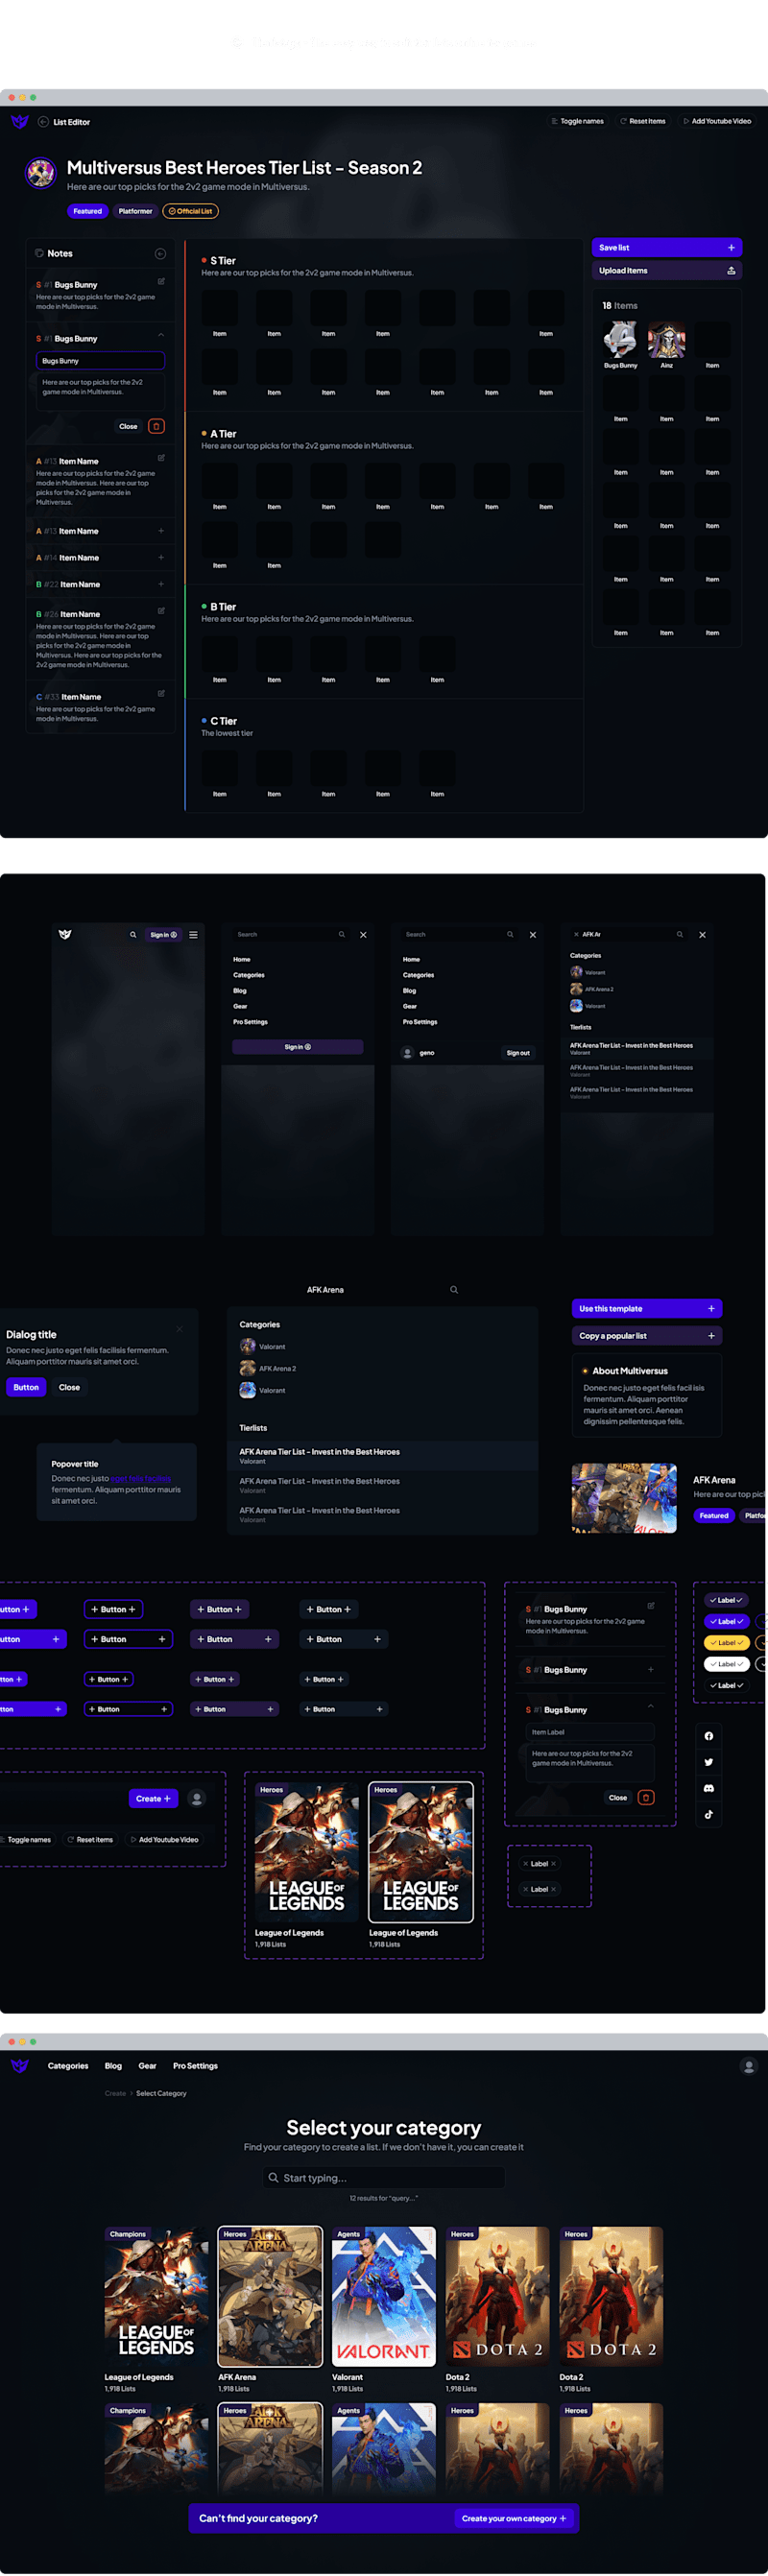This screenshot has height=2576, width=768.
Task: Click Sign out in the geno menu panel
Action: (x=518, y=1053)
